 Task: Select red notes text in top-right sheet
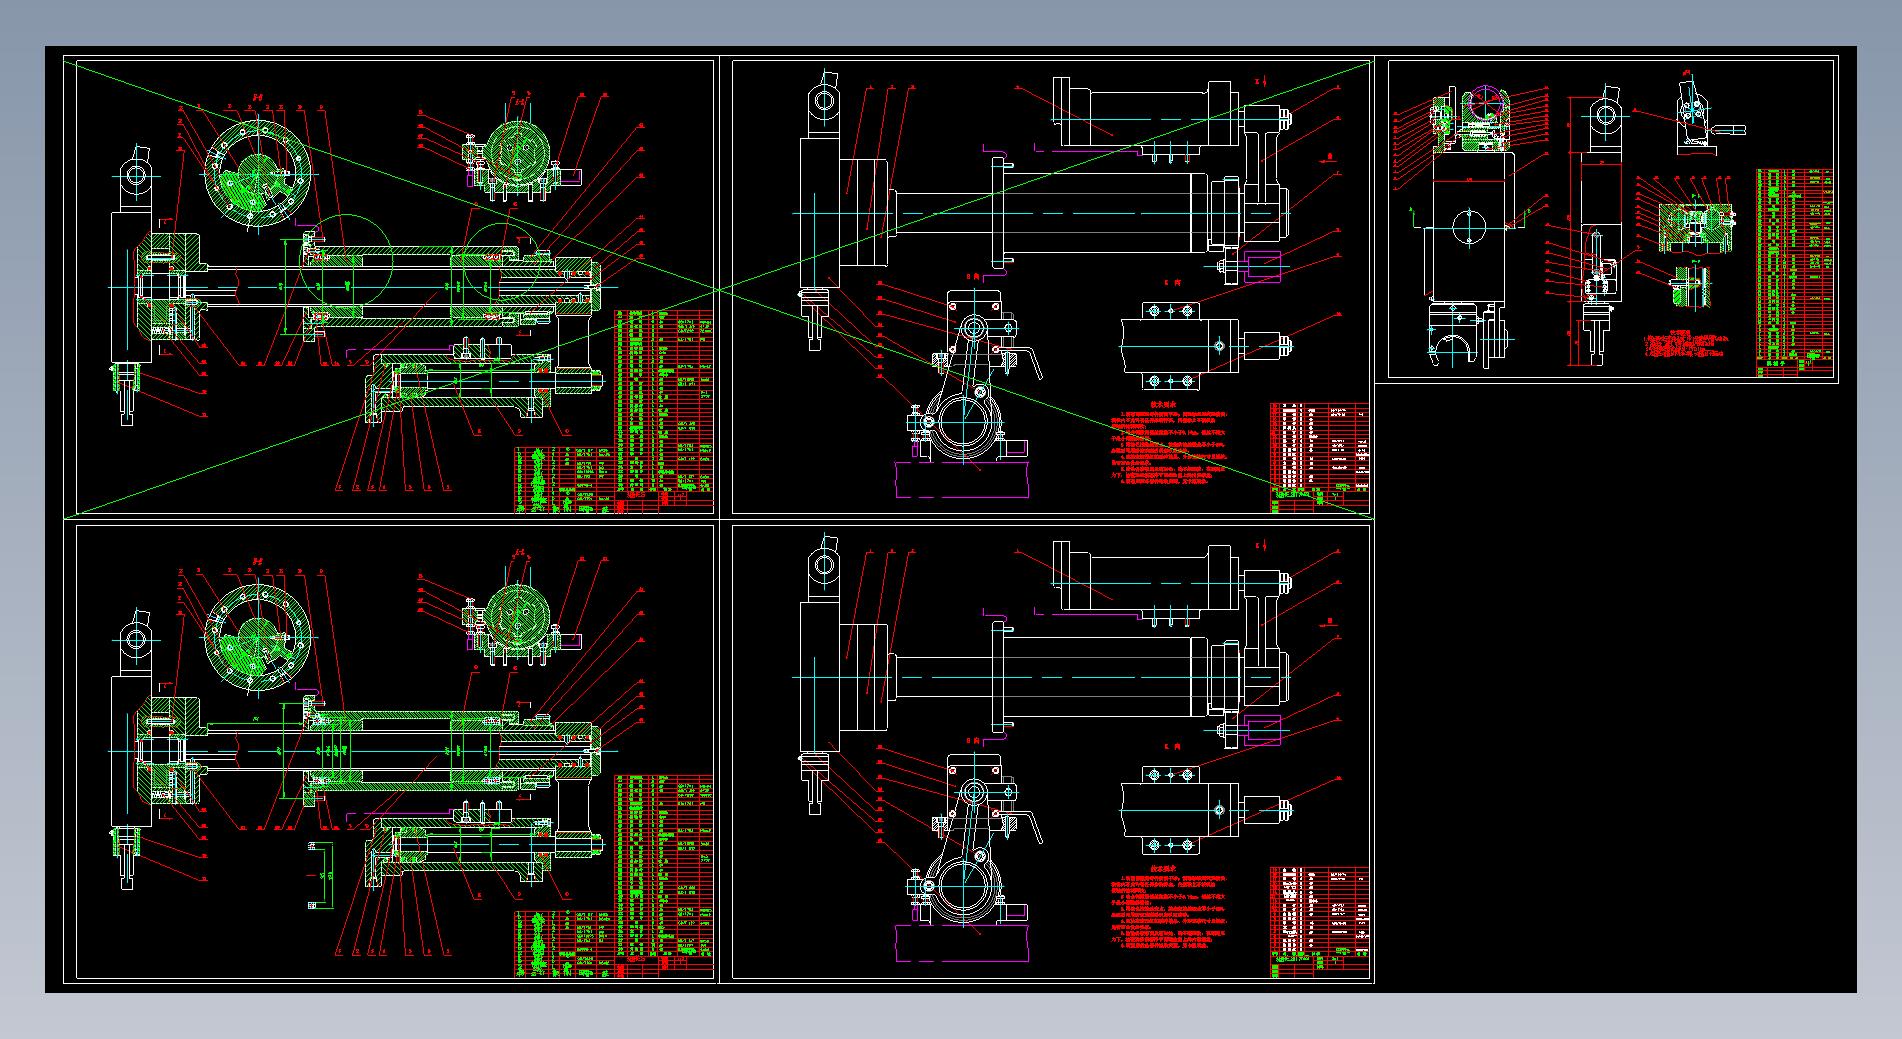pyautogui.click(x=1686, y=342)
